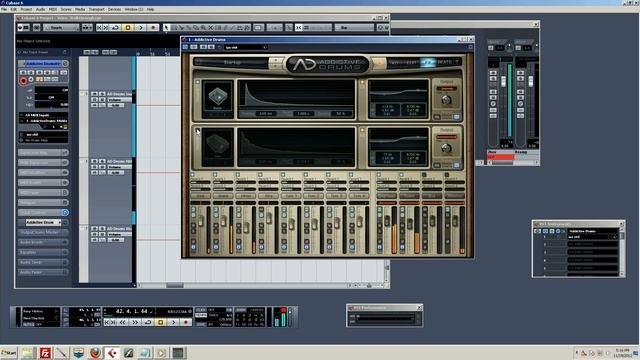Click Rewind in transport panel
The image size is (640, 360).
tap(122, 322)
